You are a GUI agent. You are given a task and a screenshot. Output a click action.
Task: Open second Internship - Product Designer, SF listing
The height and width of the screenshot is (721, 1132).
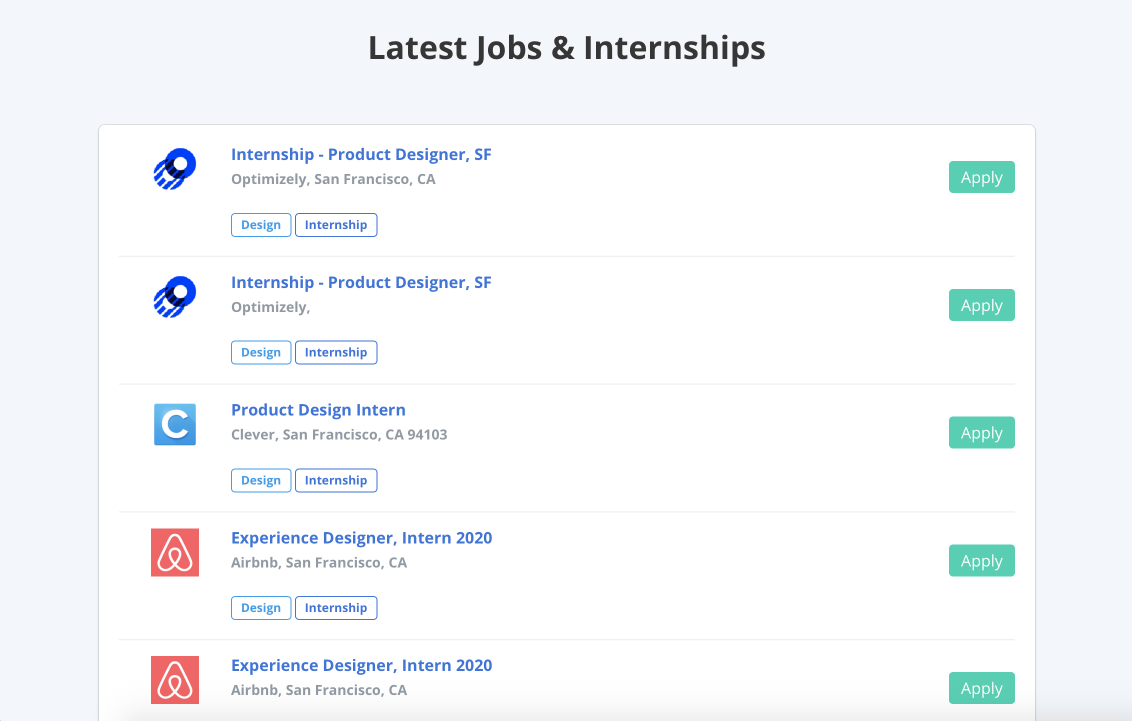pyautogui.click(x=361, y=282)
